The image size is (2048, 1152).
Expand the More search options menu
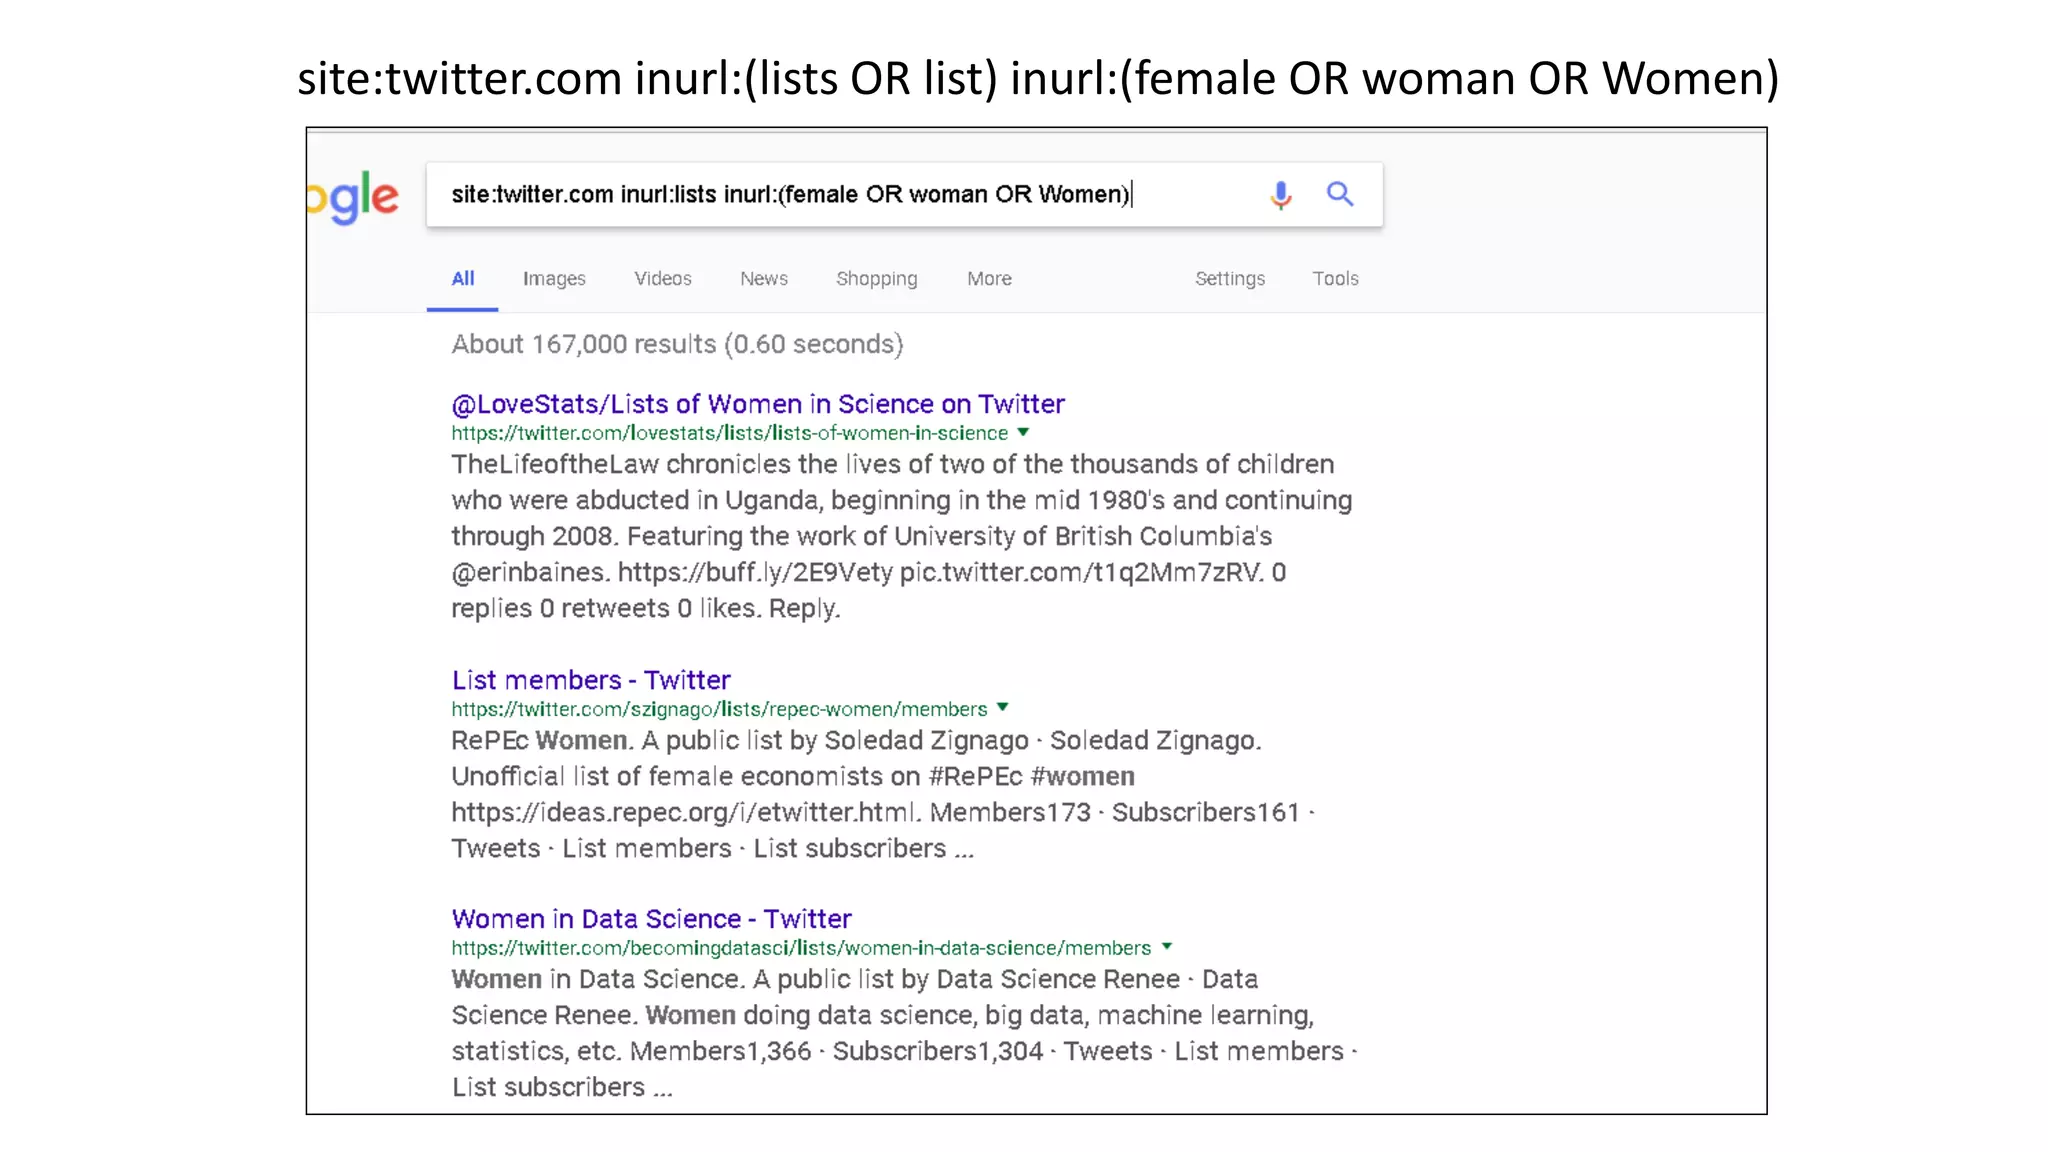[989, 279]
